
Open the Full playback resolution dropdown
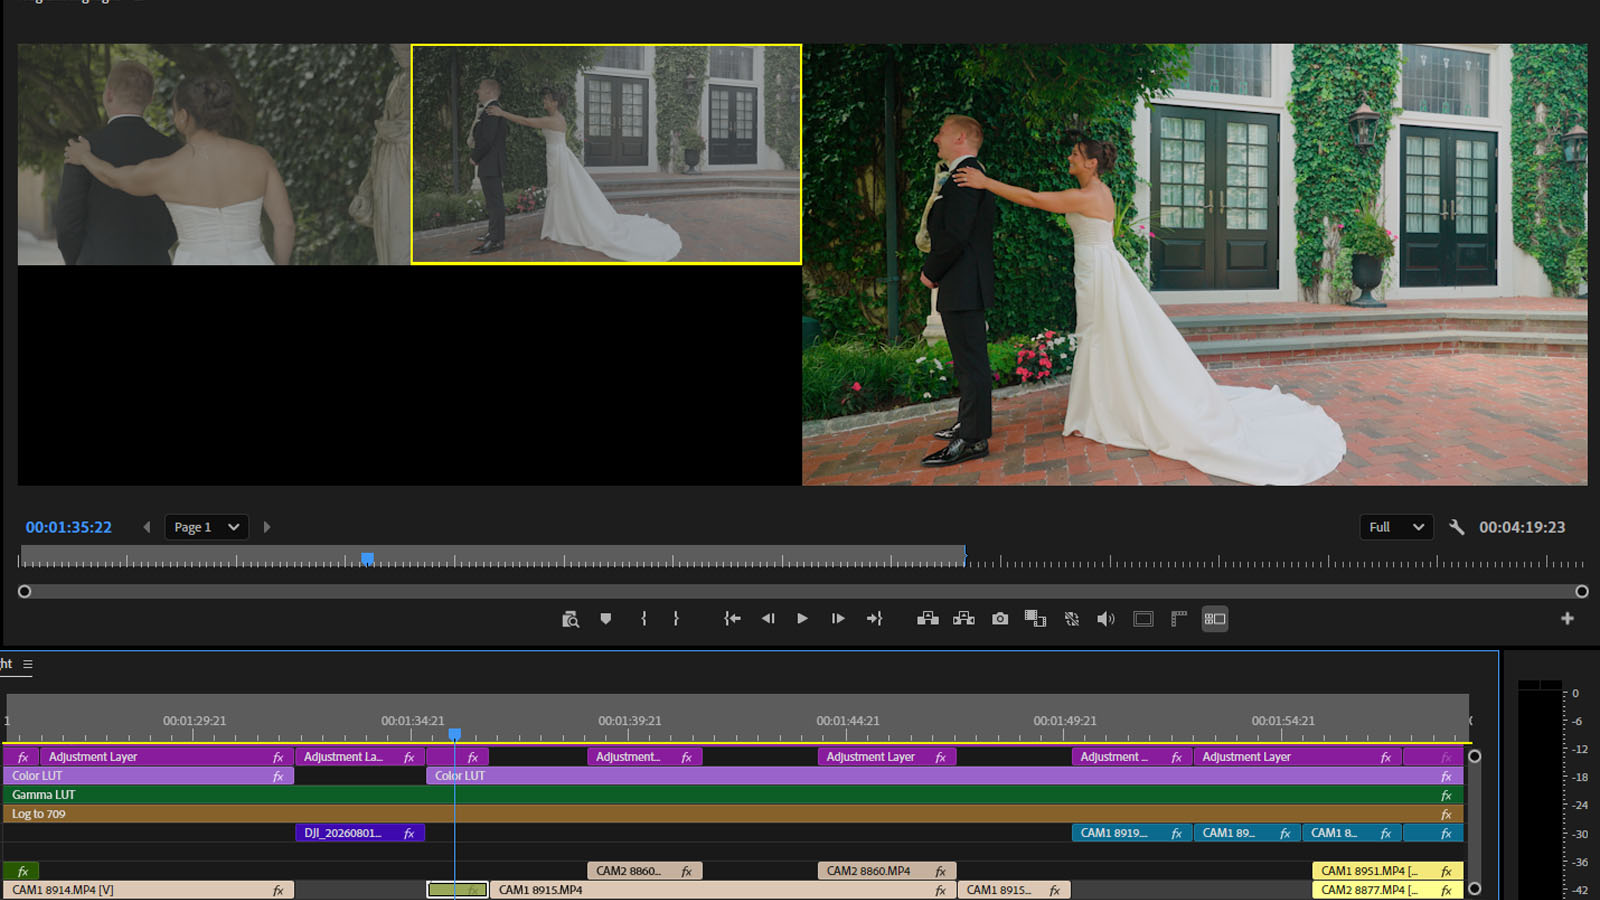[1396, 527]
